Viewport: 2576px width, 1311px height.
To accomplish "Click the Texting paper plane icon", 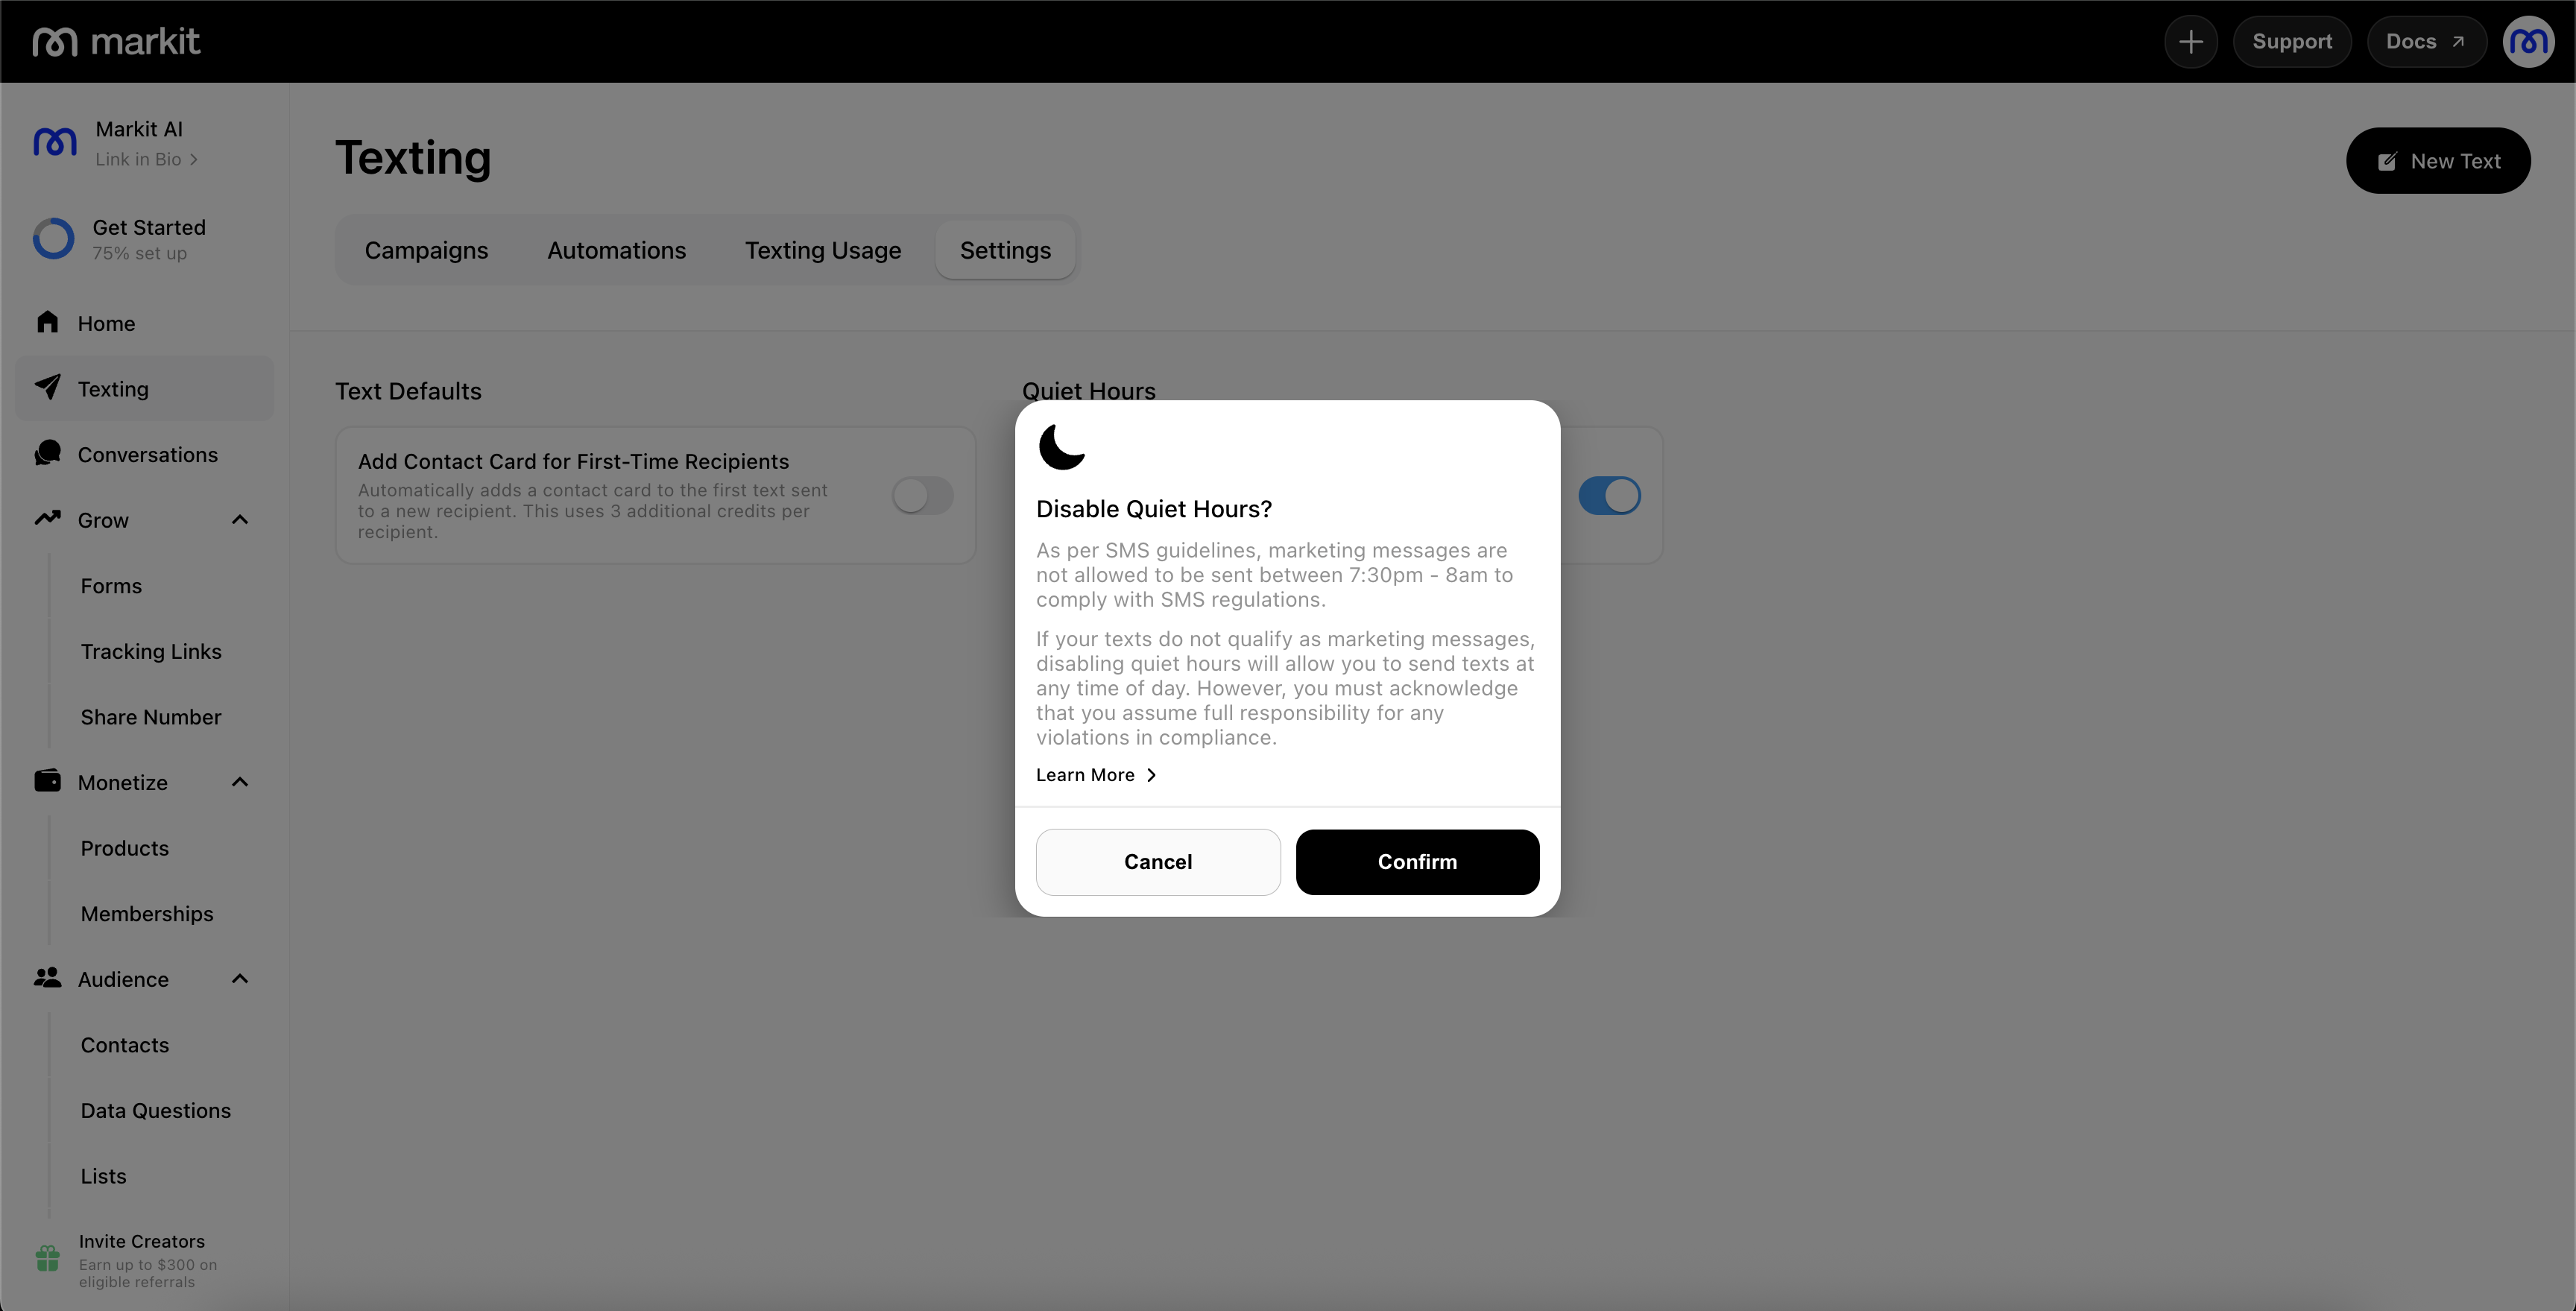I will pyautogui.click(x=47, y=388).
